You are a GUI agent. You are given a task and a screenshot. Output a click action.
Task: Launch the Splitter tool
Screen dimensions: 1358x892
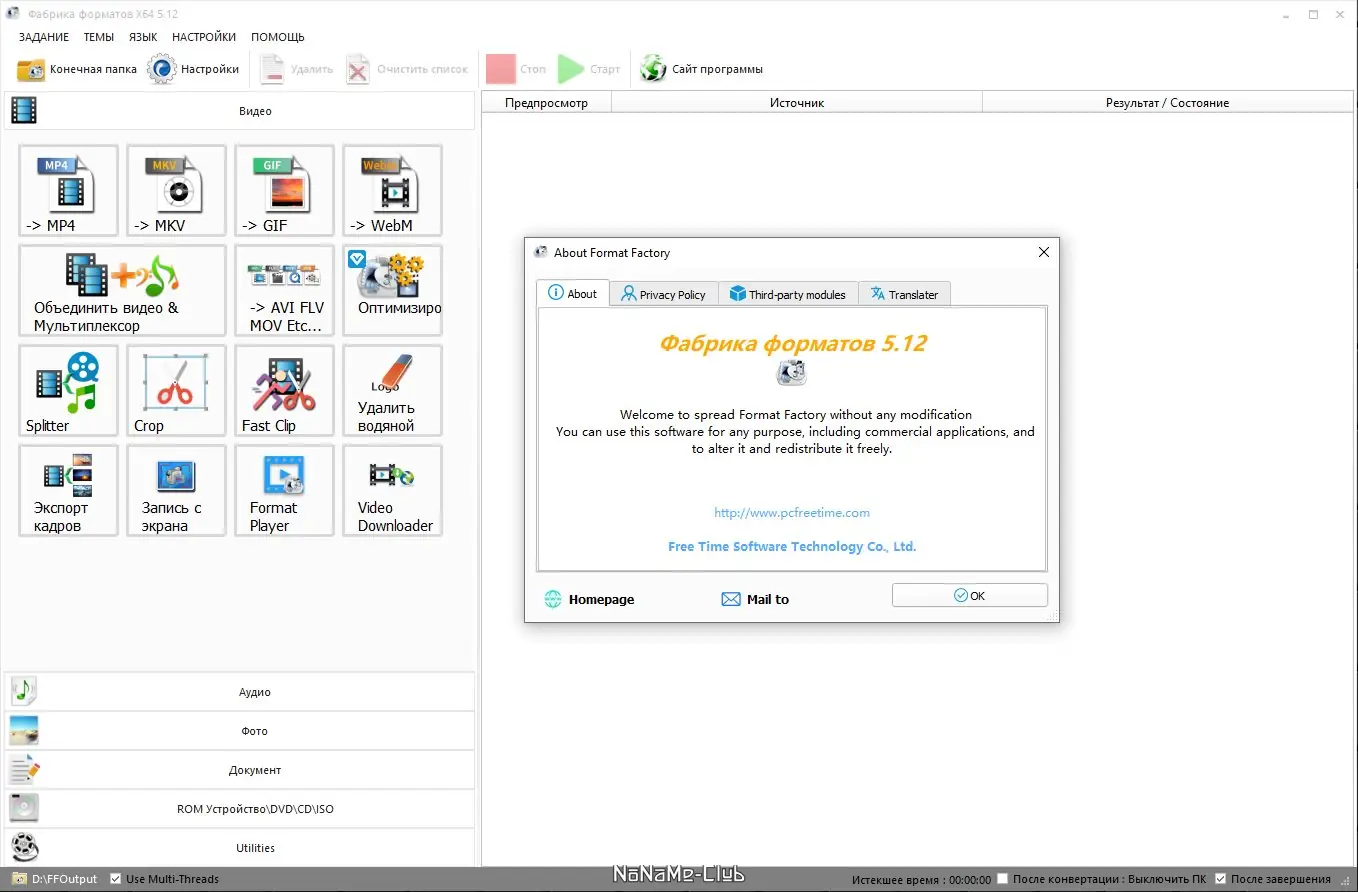point(68,390)
